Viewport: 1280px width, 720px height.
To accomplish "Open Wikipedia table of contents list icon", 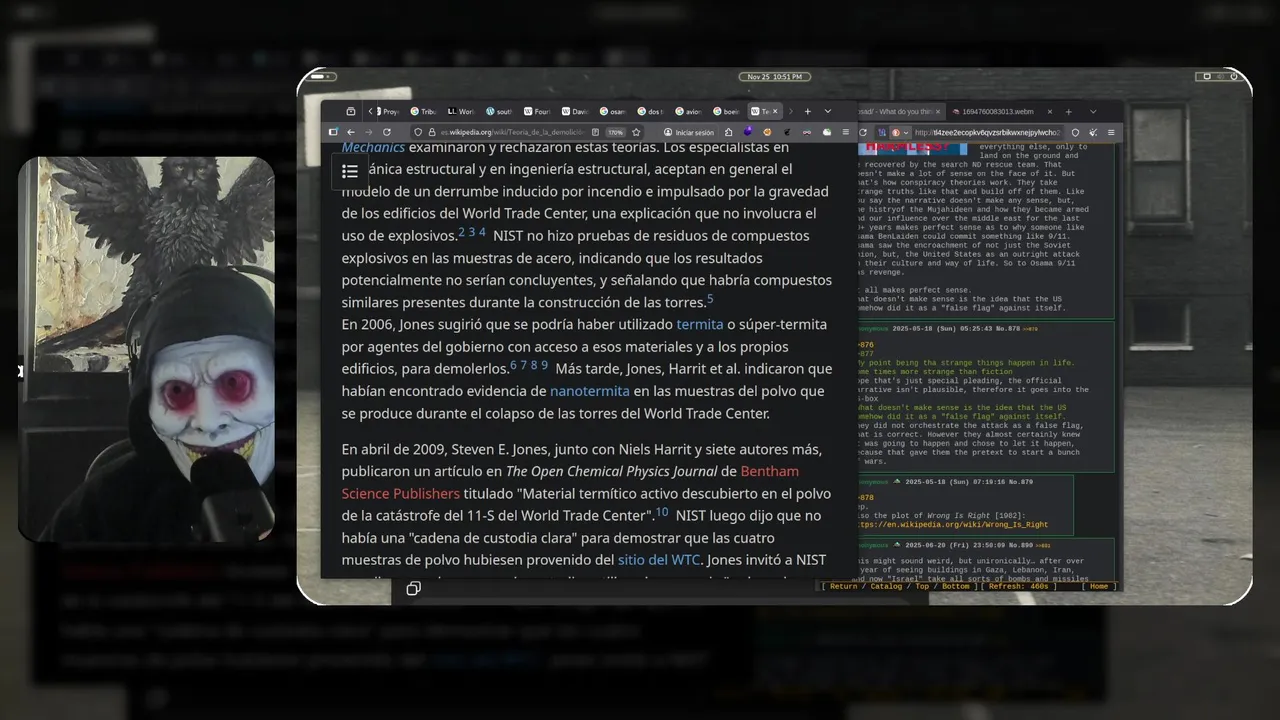I will coord(349,172).
